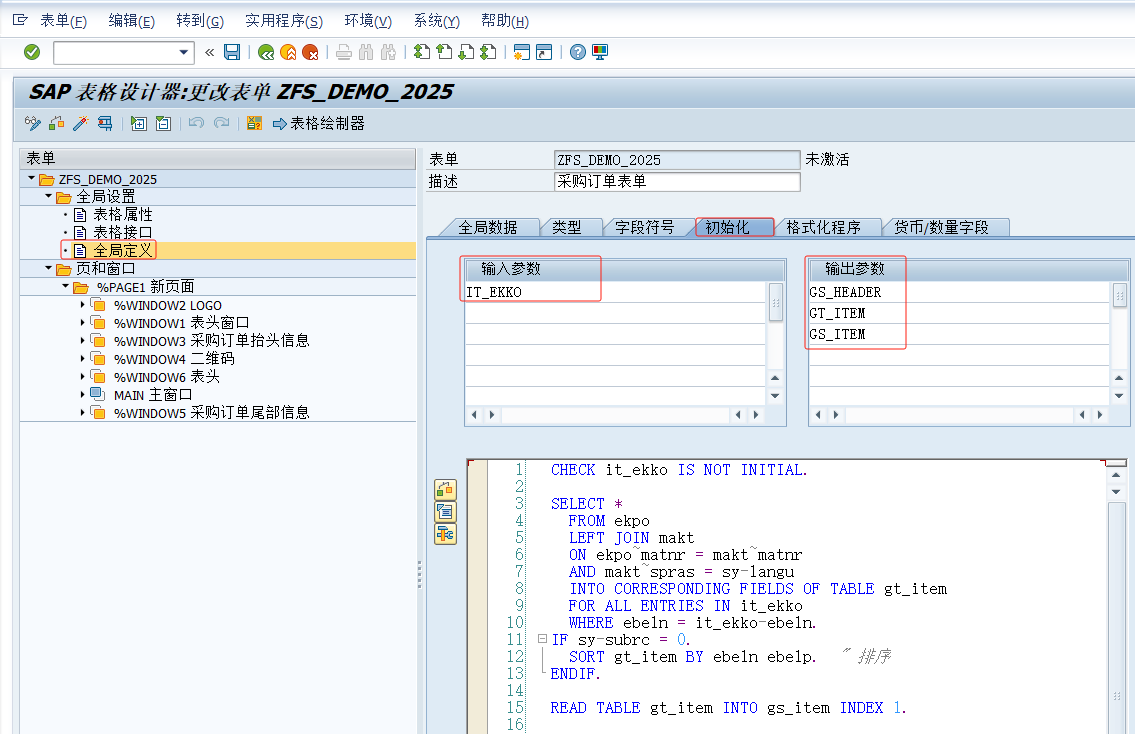The width and height of the screenshot is (1135, 734).
Task: Collapse the %PAGE1 新页面 node
Action: pos(66,287)
